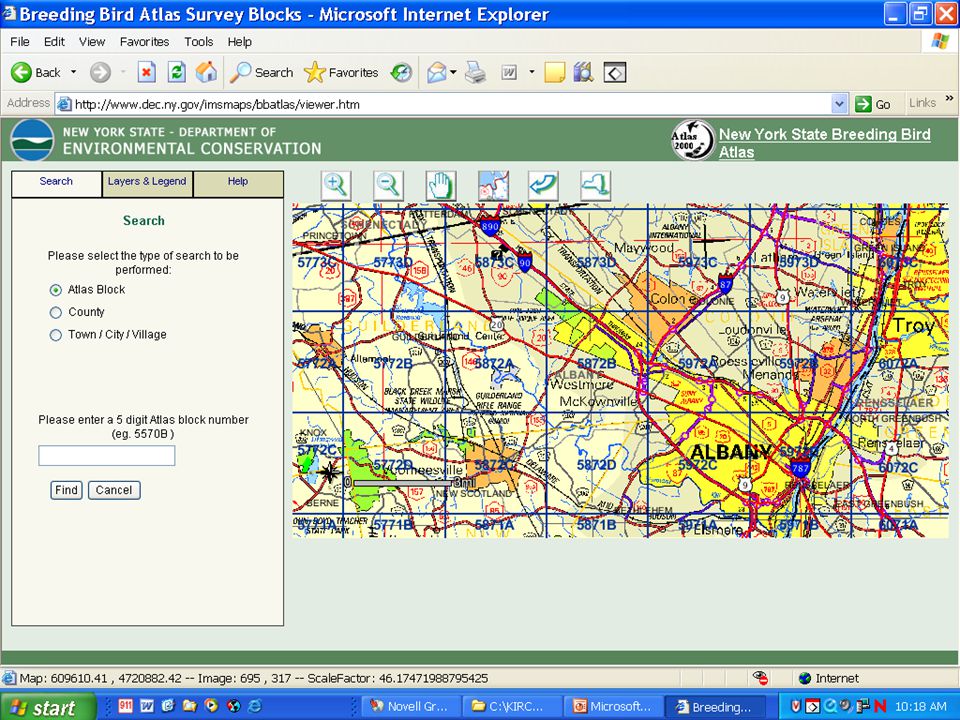960x720 pixels.
Task: Click the Windows Start button
Action: click(x=48, y=707)
